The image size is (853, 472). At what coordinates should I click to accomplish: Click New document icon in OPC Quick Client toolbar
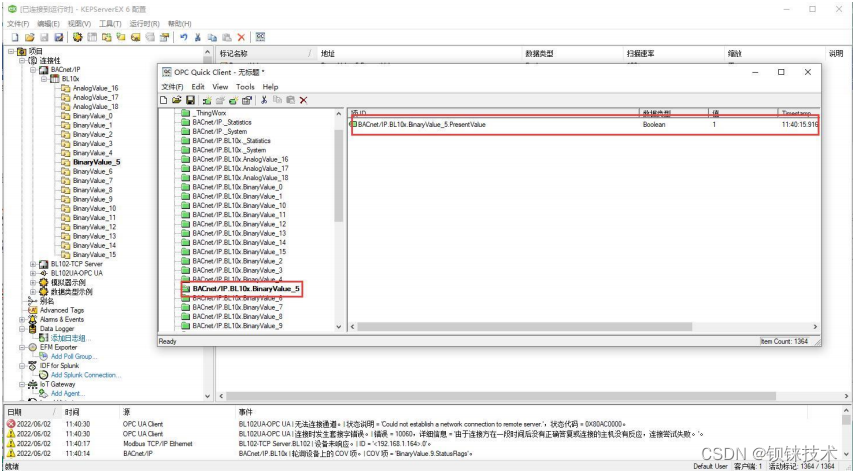(x=163, y=100)
